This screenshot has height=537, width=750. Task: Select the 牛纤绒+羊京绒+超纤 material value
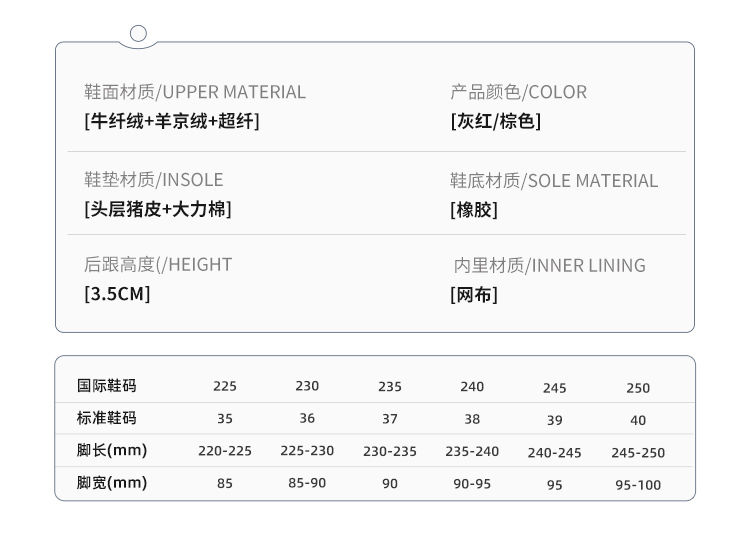coord(172,122)
